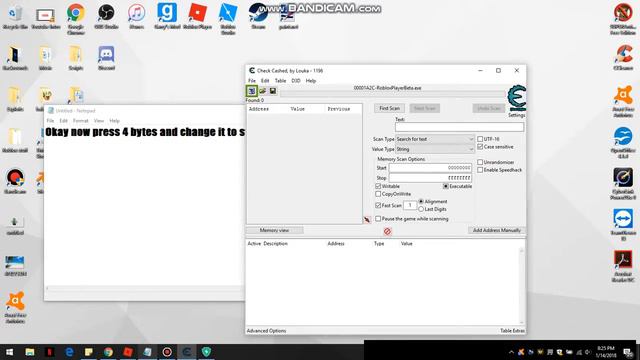Screen dimensions: 640x360
Task: Toggle the Case sensitive checkbox
Action: tap(480, 147)
